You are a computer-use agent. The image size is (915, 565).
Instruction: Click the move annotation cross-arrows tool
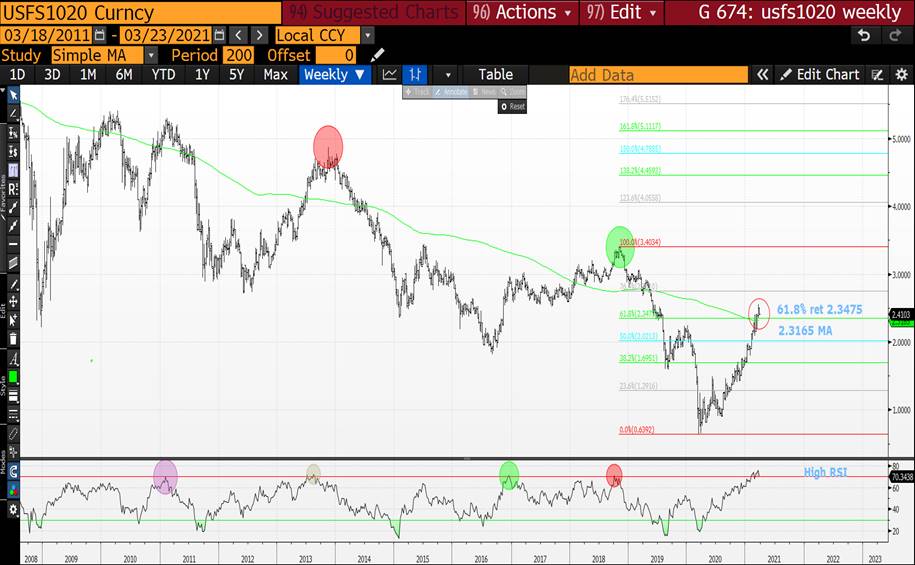click(13, 302)
